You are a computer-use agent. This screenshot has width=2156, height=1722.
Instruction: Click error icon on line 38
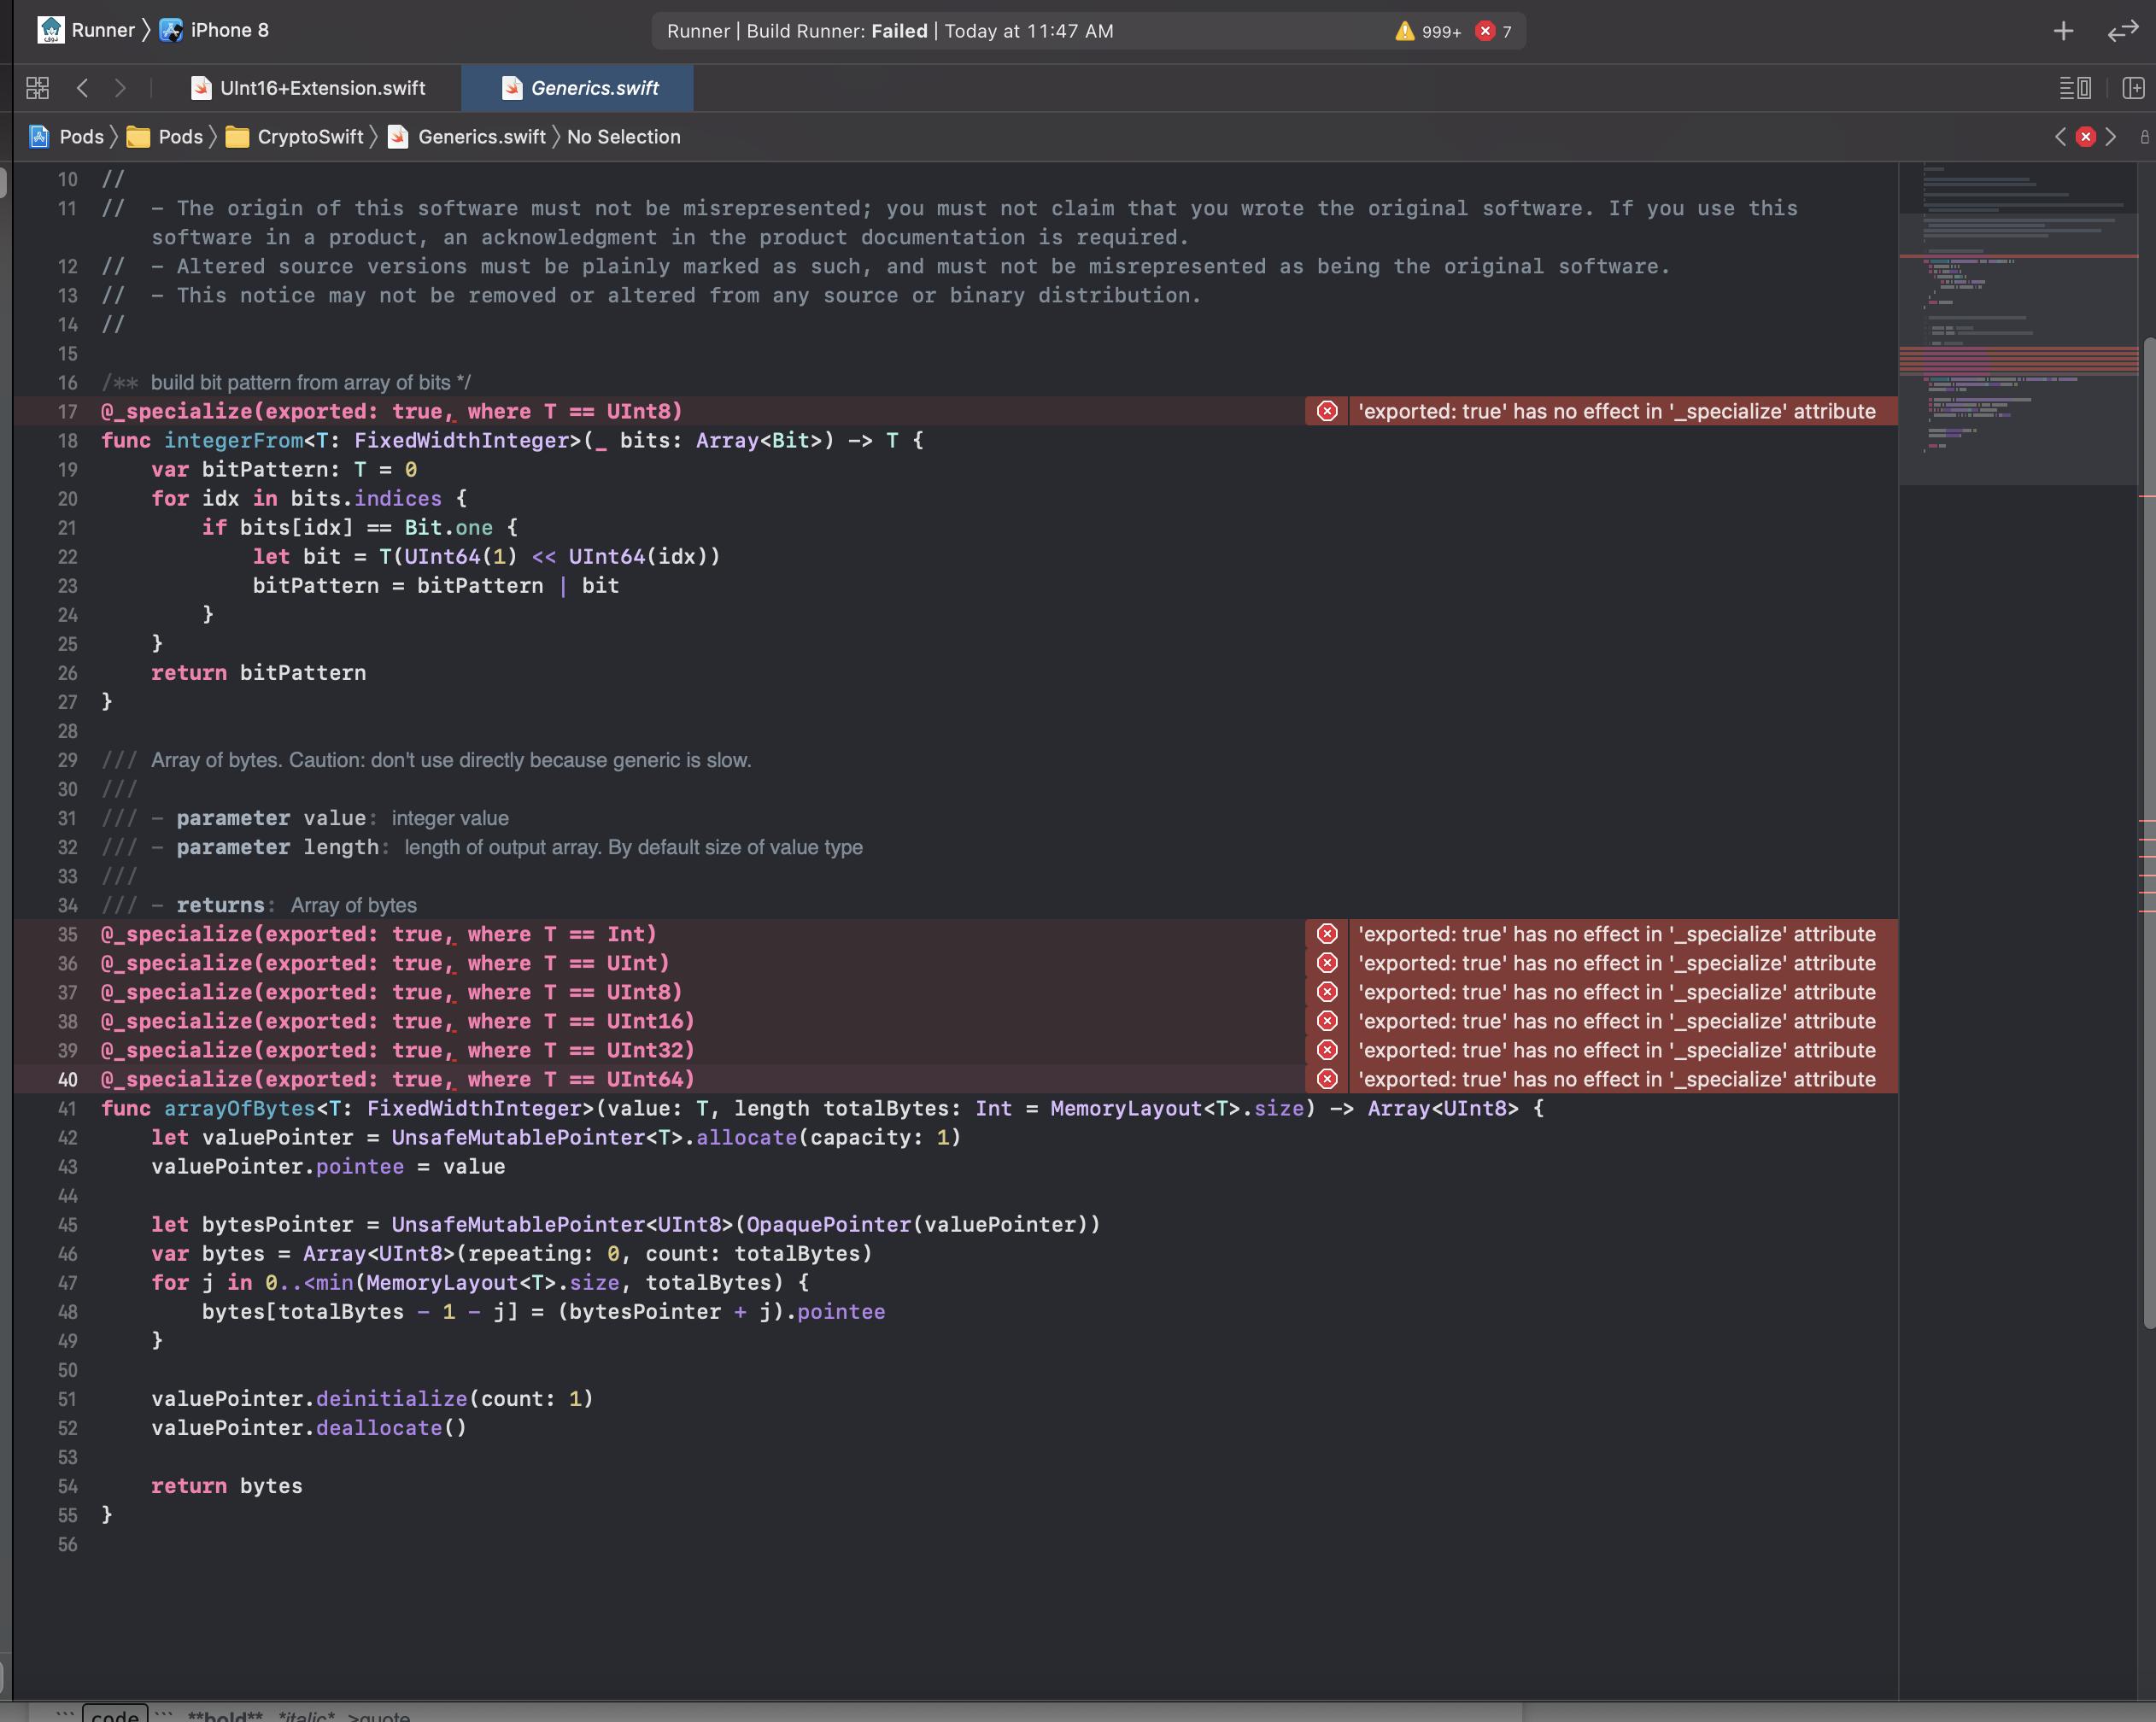coord(1327,1021)
